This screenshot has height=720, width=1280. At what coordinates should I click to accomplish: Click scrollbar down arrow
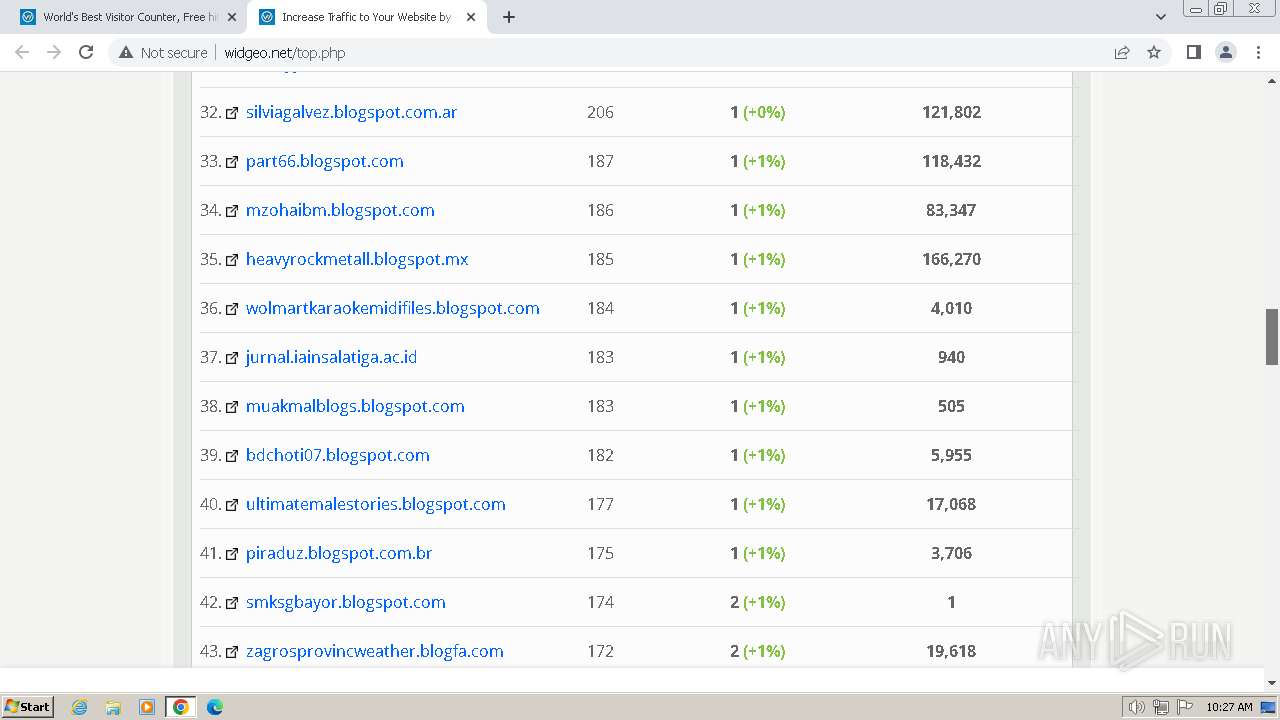click(1272, 682)
